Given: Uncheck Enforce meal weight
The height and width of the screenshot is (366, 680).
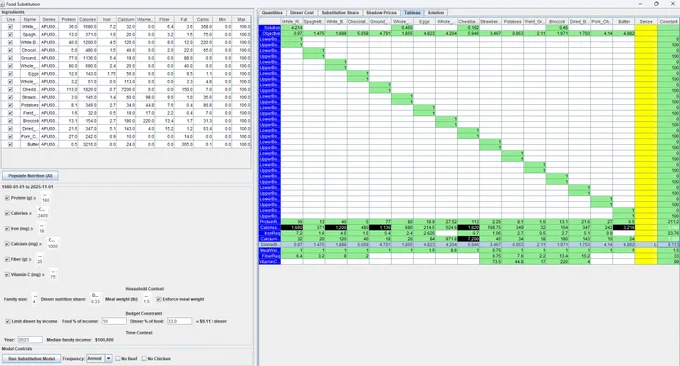Looking at the screenshot, I should point(159,299).
